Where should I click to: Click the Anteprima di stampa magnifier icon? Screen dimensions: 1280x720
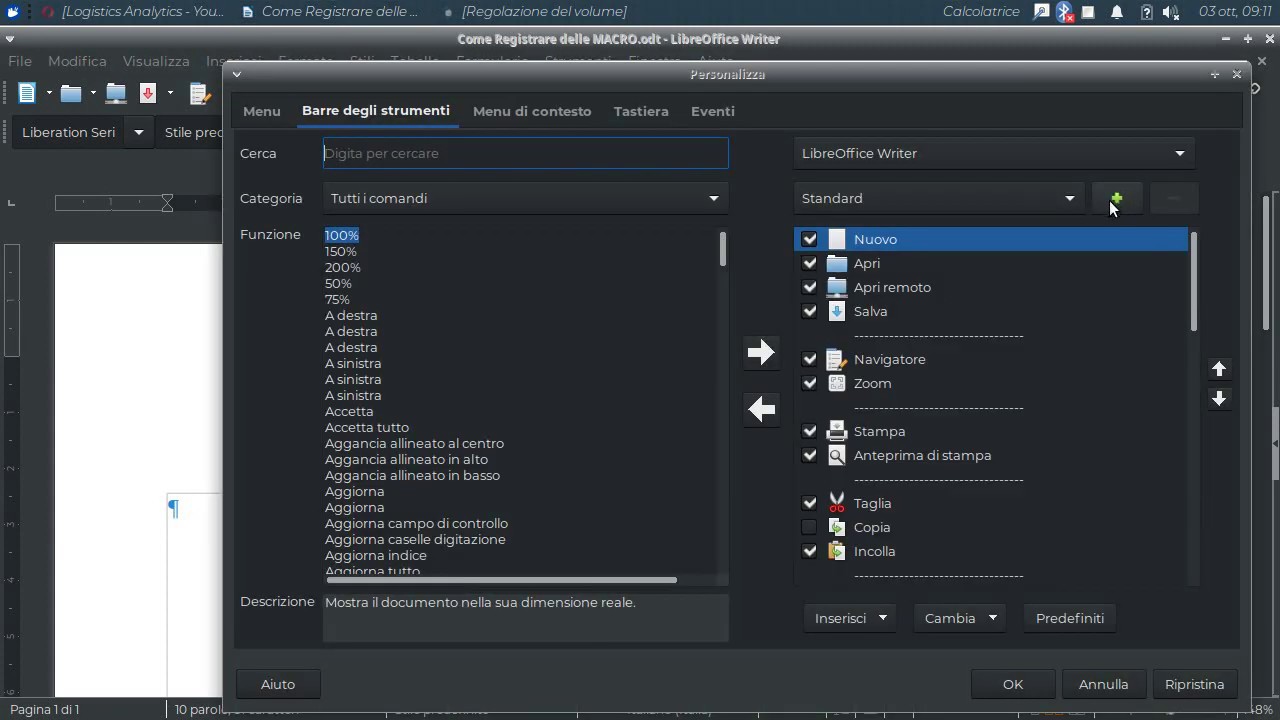pos(837,455)
